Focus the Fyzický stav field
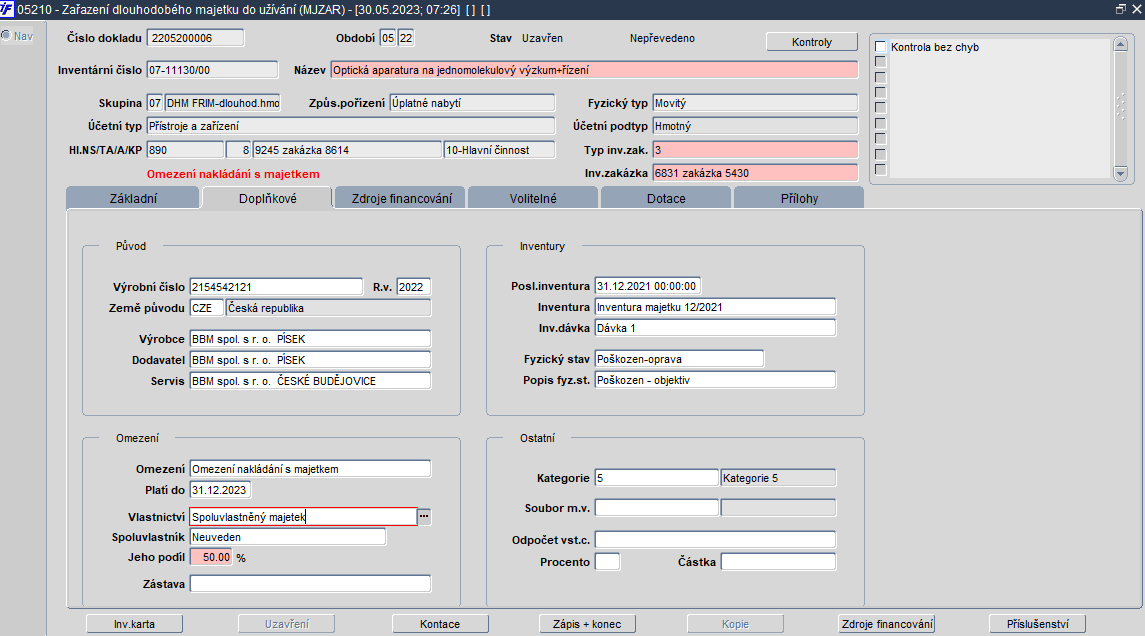This screenshot has height=636, width=1145. click(x=678, y=358)
